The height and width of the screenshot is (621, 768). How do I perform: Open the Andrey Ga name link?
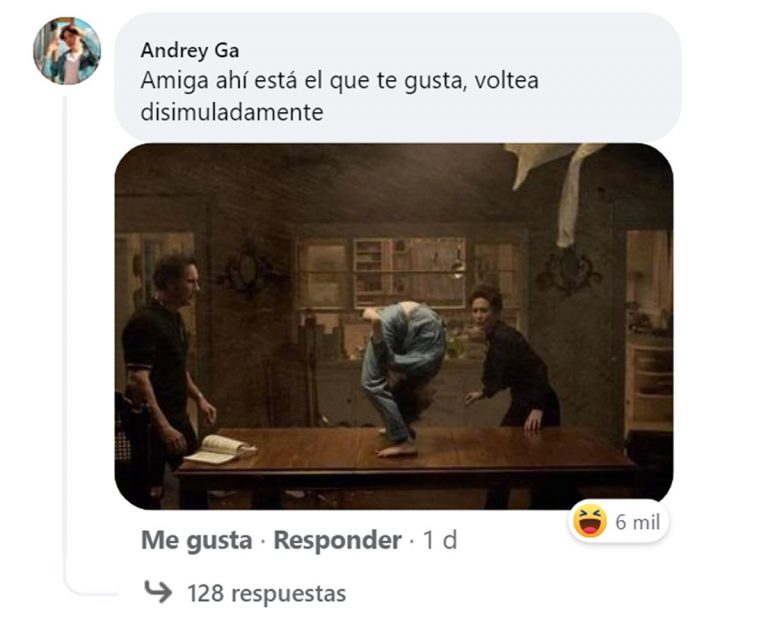[190, 50]
